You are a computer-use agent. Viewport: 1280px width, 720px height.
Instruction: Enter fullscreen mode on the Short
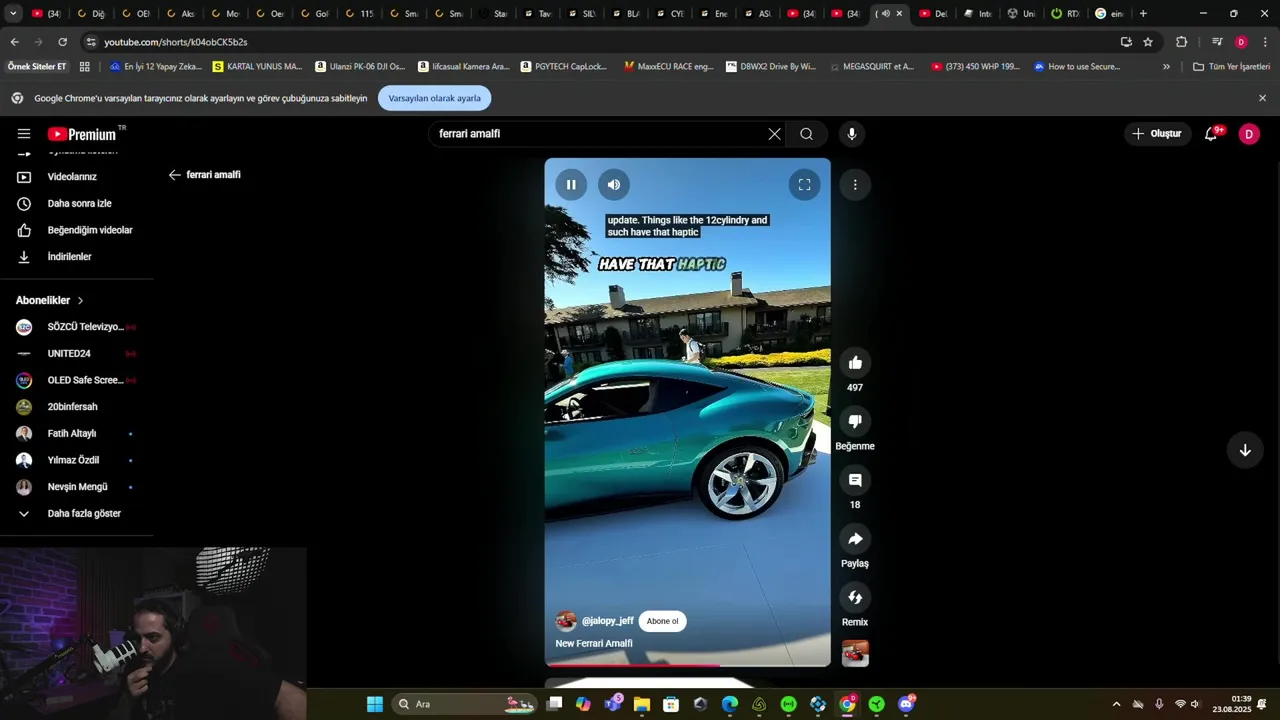click(804, 184)
